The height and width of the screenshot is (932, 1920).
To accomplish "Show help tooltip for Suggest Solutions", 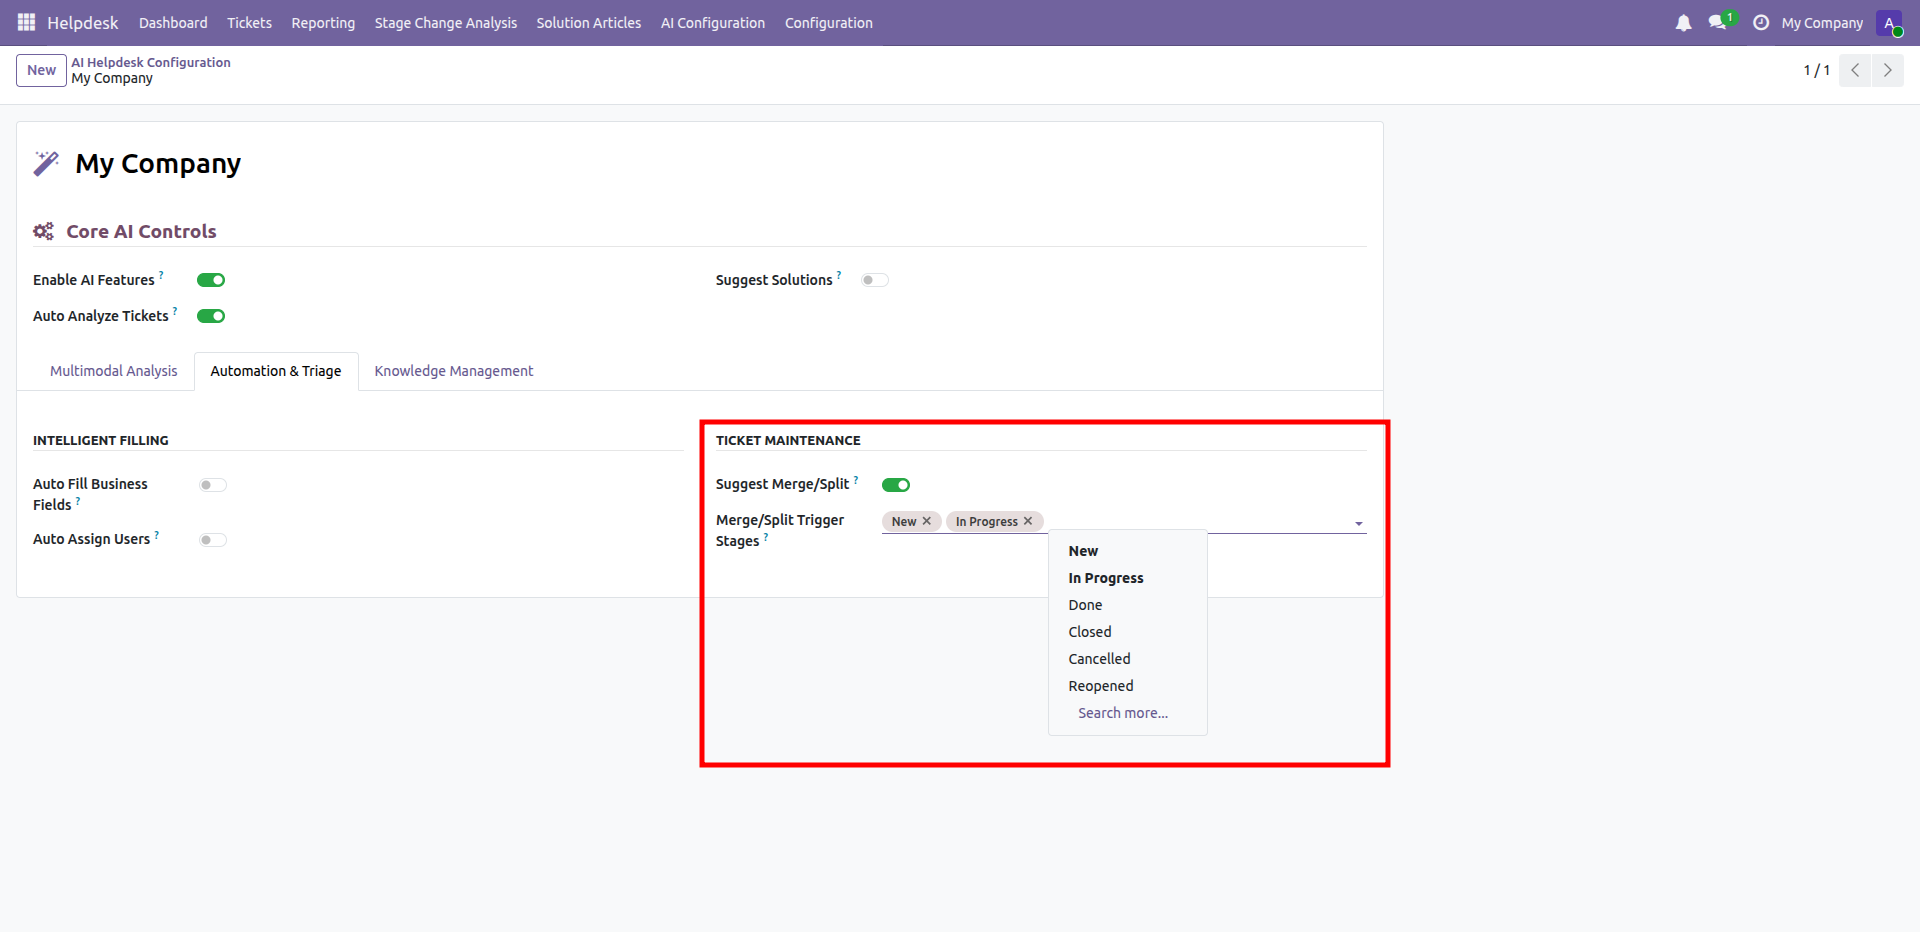I will 839,274.
